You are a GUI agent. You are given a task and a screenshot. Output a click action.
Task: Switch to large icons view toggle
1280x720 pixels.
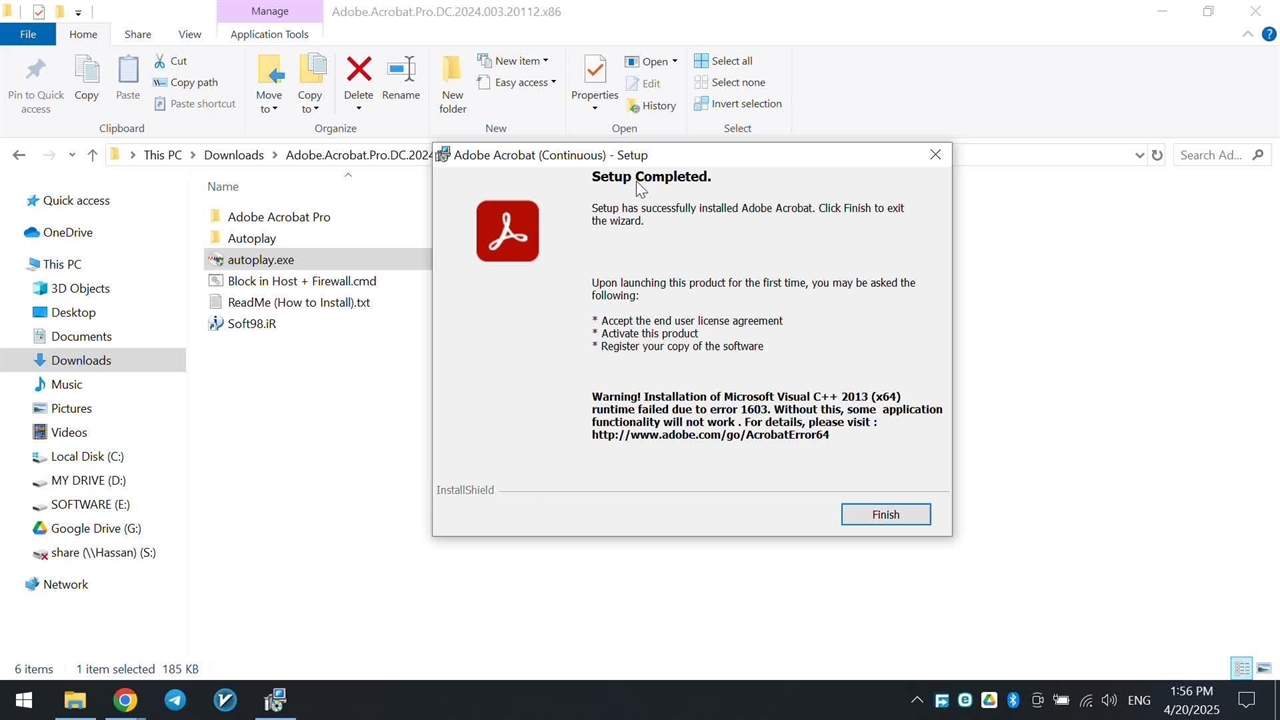[1263, 669]
